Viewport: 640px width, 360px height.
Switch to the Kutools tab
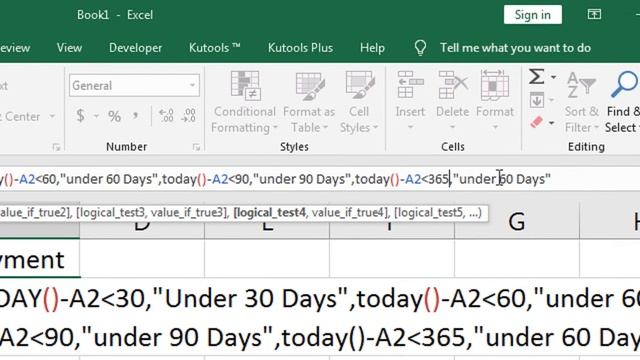pyautogui.click(x=215, y=48)
